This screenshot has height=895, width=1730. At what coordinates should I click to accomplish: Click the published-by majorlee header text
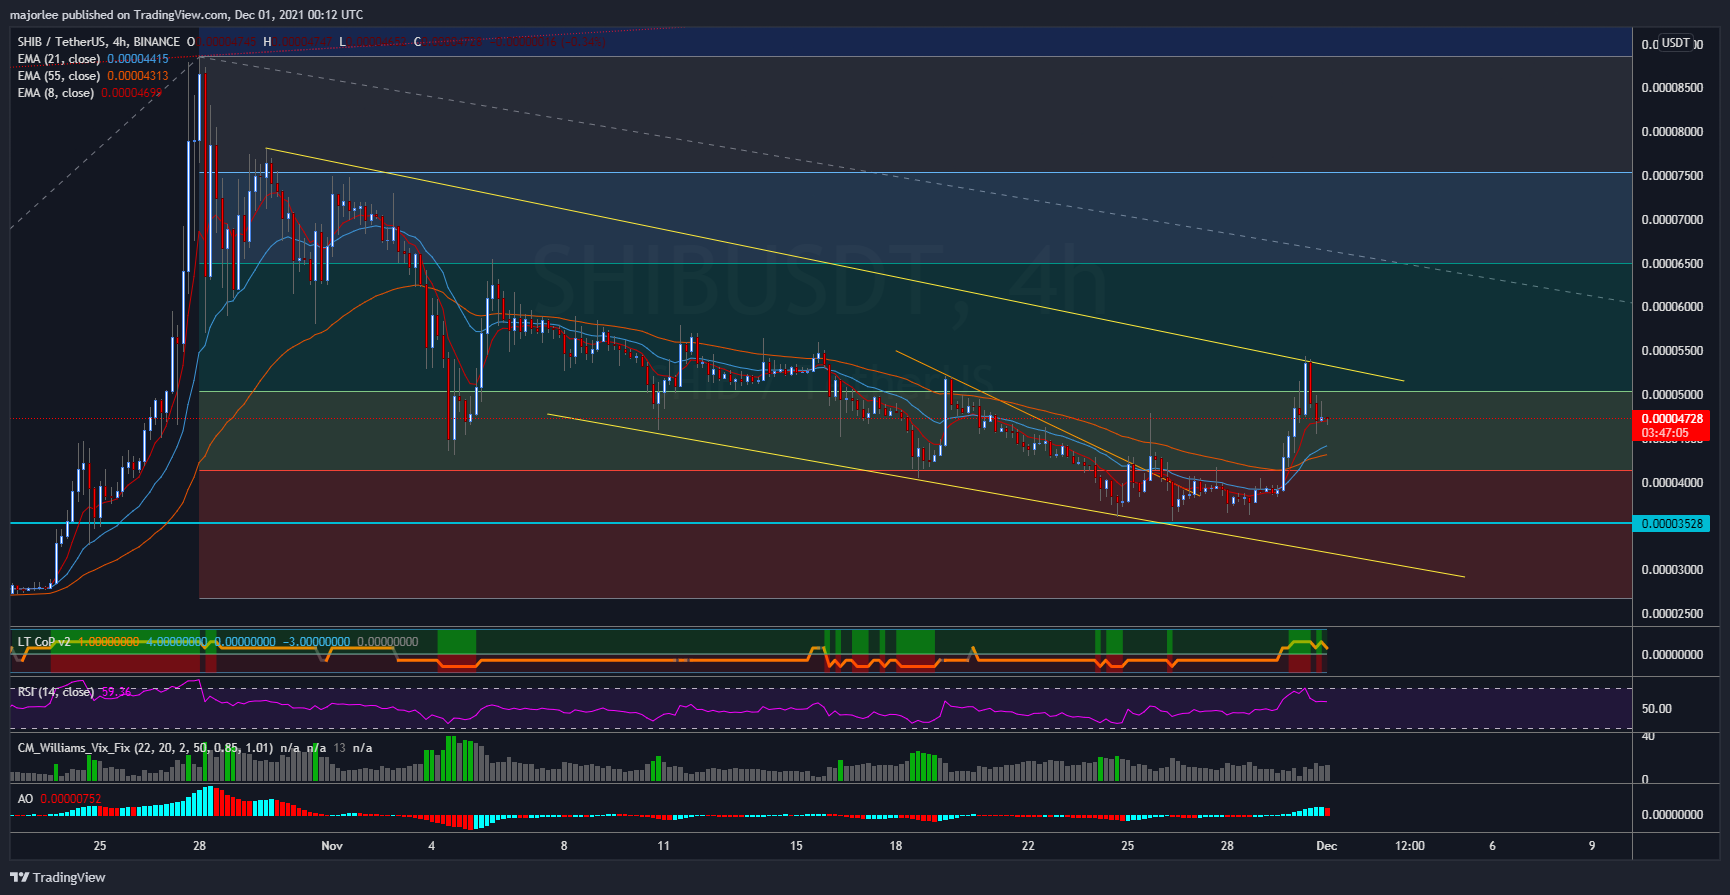[x=187, y=15]
